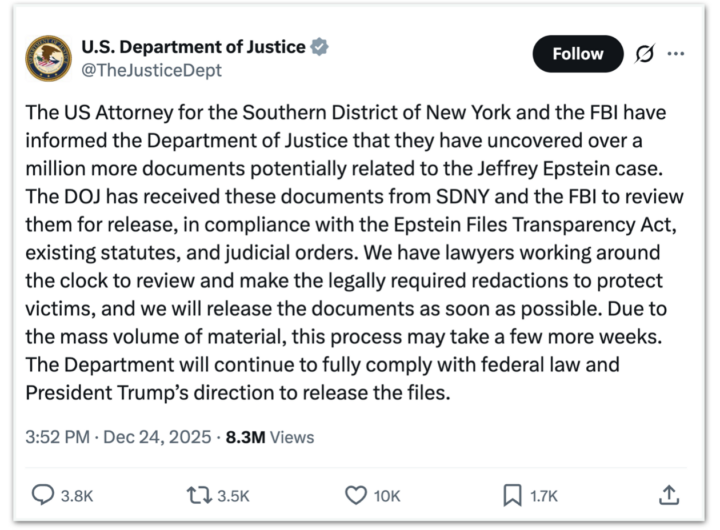
Task: Click the 1.7K bookmarks count
Action: click(544, 495)
